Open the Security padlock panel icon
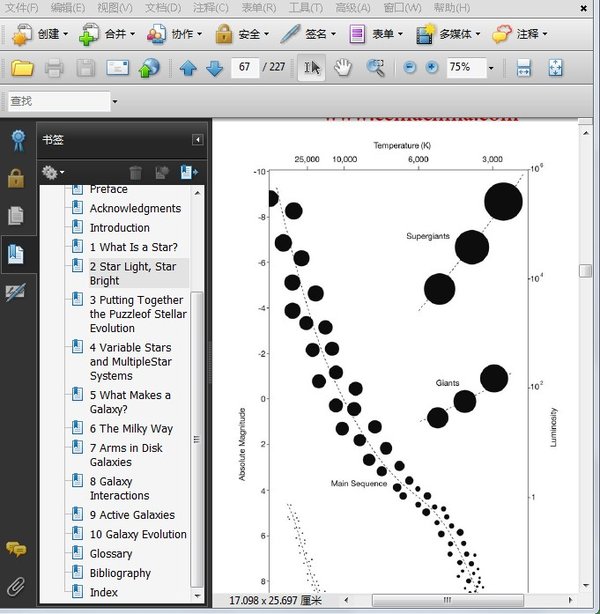600x614 pixels. click(x=16, y=178)
